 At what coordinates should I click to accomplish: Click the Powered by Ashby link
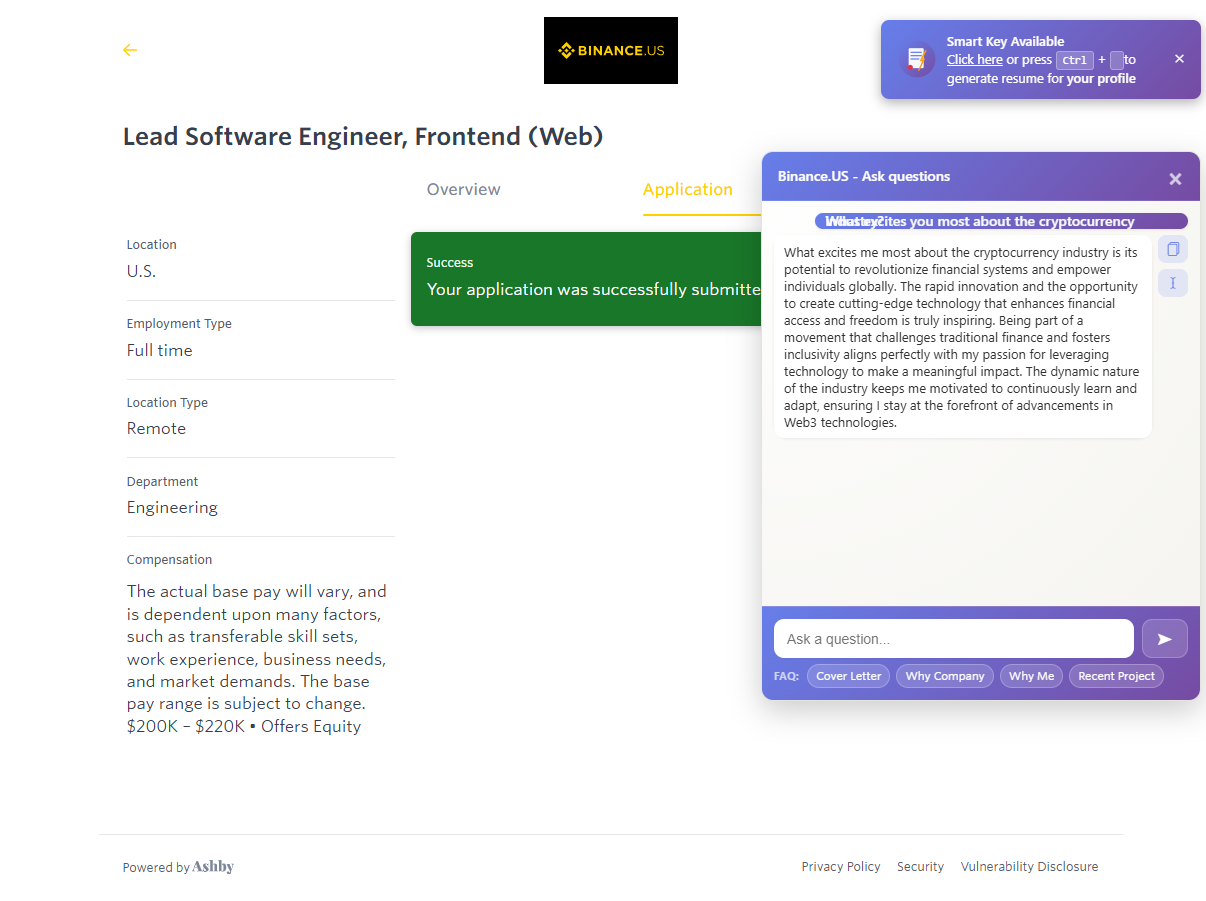click(178, 867)
